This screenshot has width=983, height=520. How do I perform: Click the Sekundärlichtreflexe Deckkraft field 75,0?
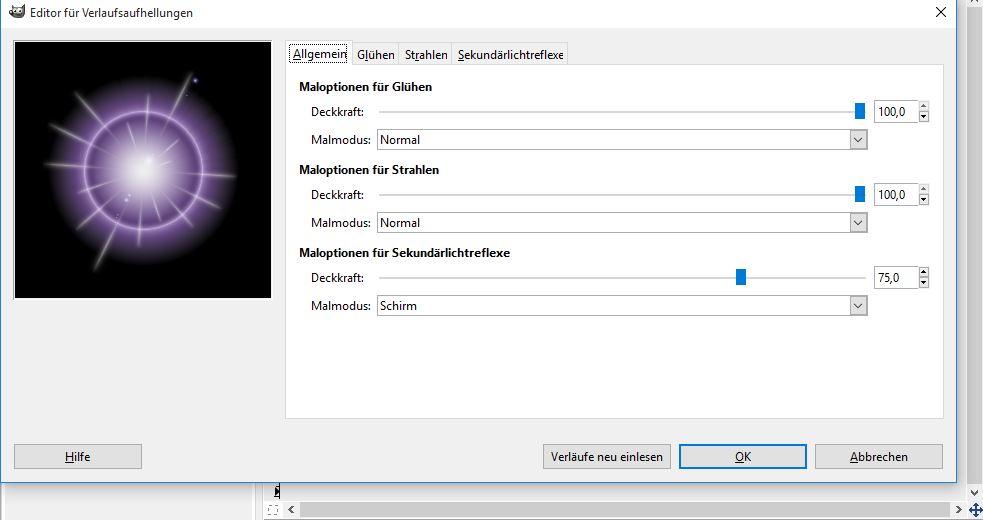pyautogui.click(x=896, y=277)
